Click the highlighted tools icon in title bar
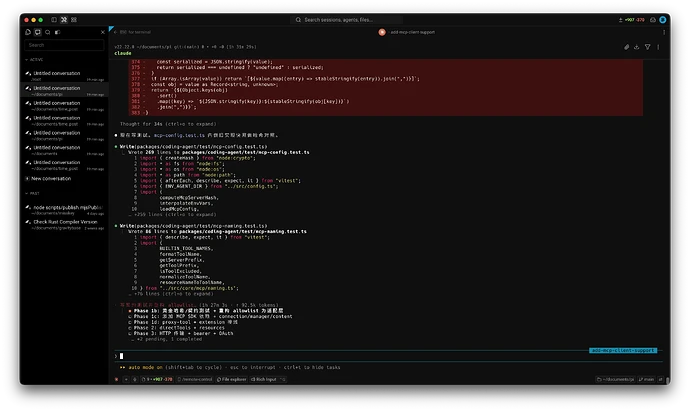Viewport: 690px width, 410px height. (x=64, y=20)
